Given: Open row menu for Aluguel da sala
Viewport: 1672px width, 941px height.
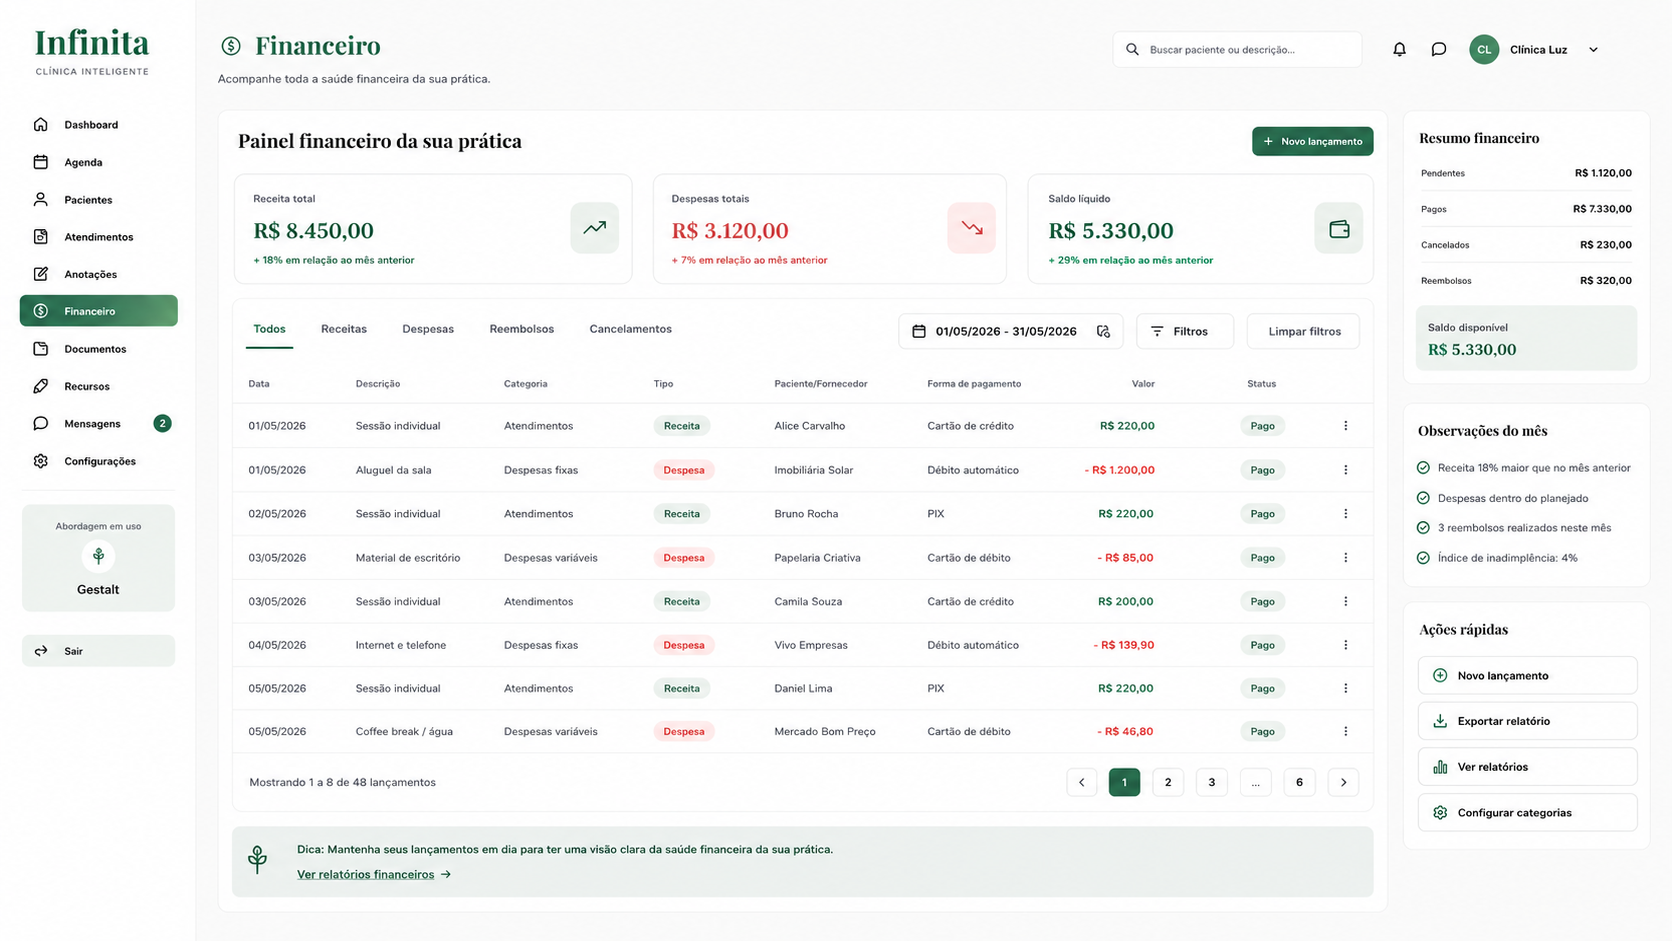Looking at the screenshot, I should [1345, 470].
